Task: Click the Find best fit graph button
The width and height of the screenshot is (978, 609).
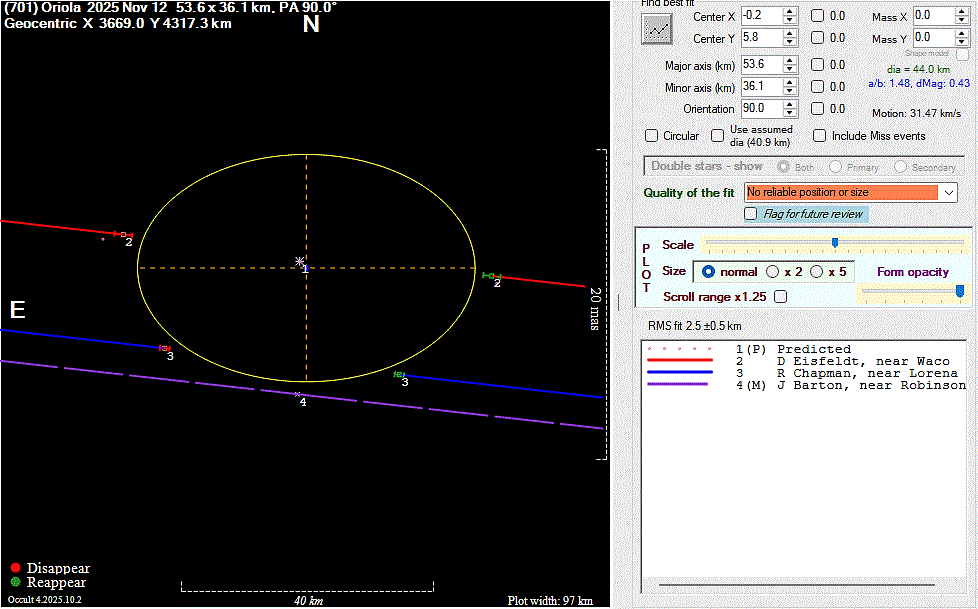Action: pos(657,29)
